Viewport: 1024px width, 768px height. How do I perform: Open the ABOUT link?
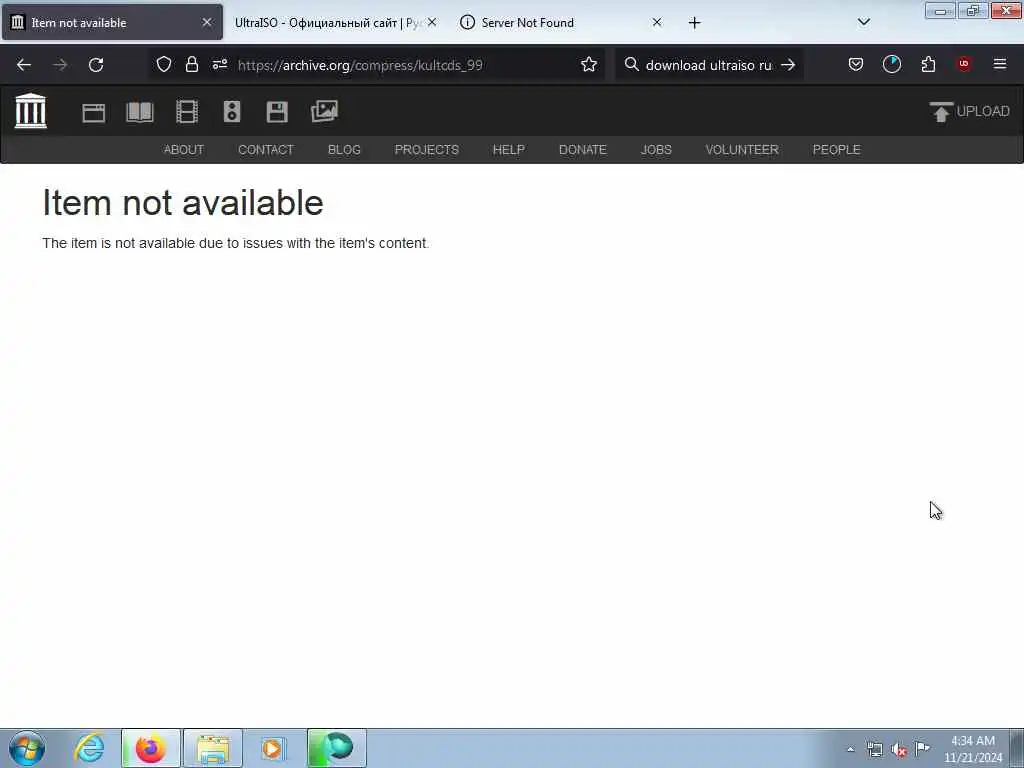[184, 150]
